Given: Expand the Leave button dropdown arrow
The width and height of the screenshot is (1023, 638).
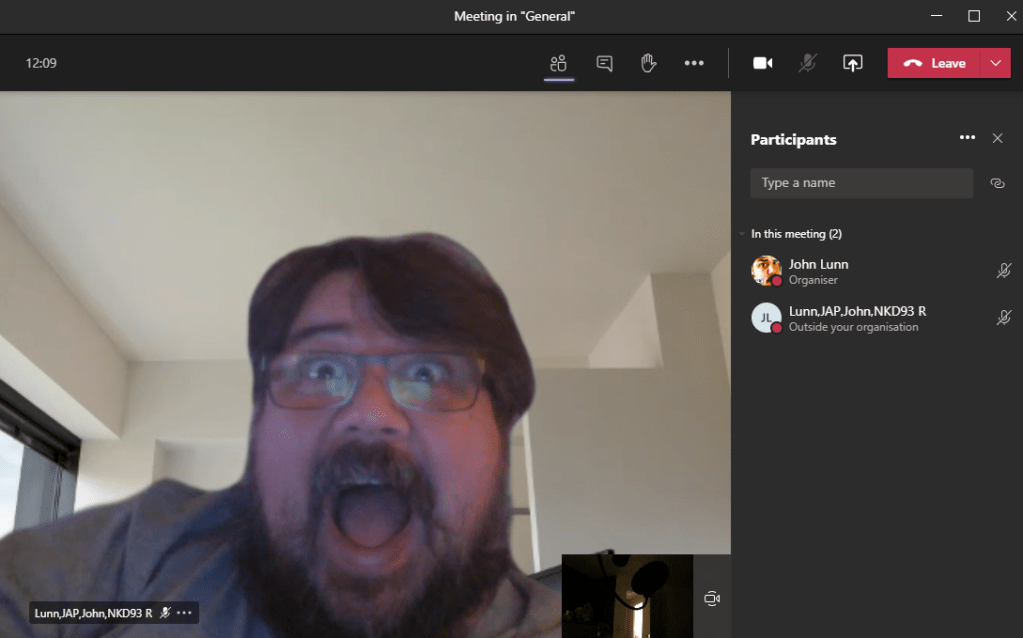Looking at the screenshot, I should point(995,63).
